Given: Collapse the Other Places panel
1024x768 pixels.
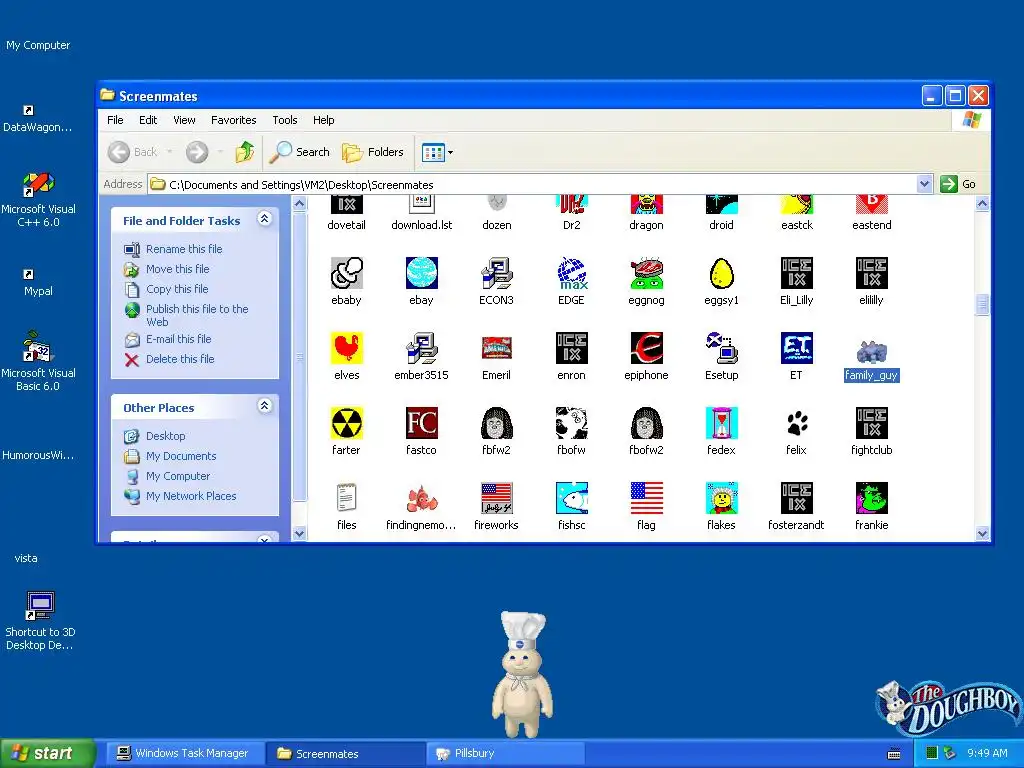Looking at the screenshot, I should 264,406.
